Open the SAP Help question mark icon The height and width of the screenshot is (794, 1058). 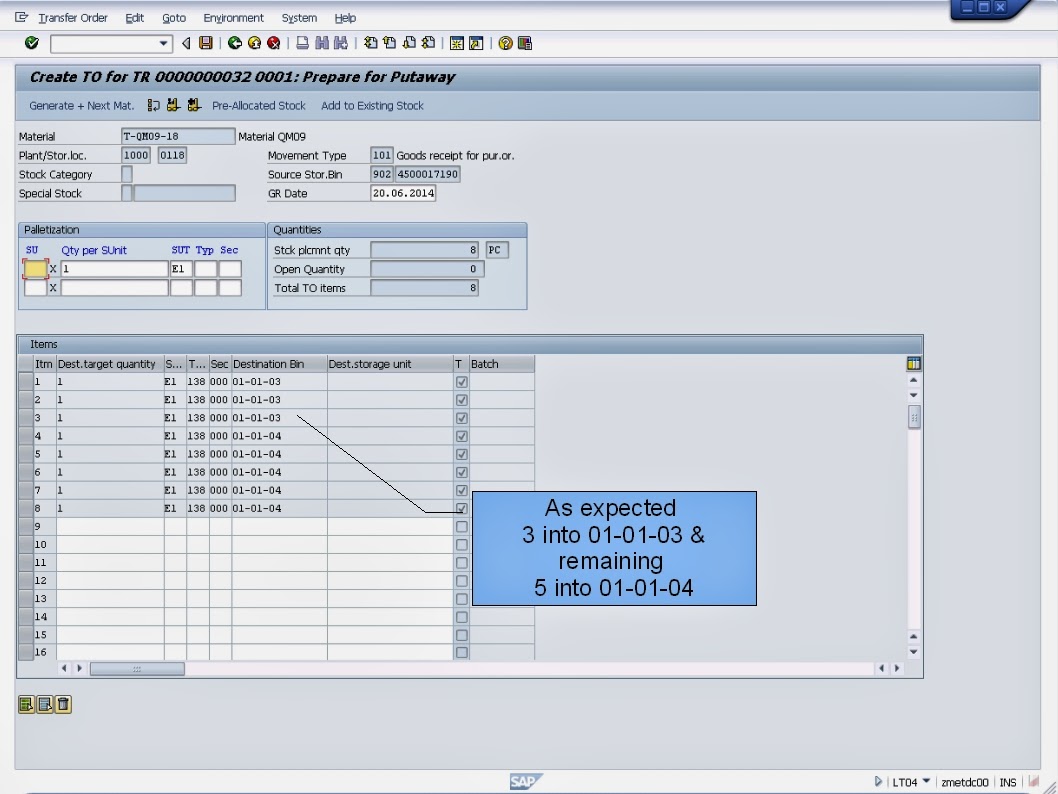[x=505, y=43]
